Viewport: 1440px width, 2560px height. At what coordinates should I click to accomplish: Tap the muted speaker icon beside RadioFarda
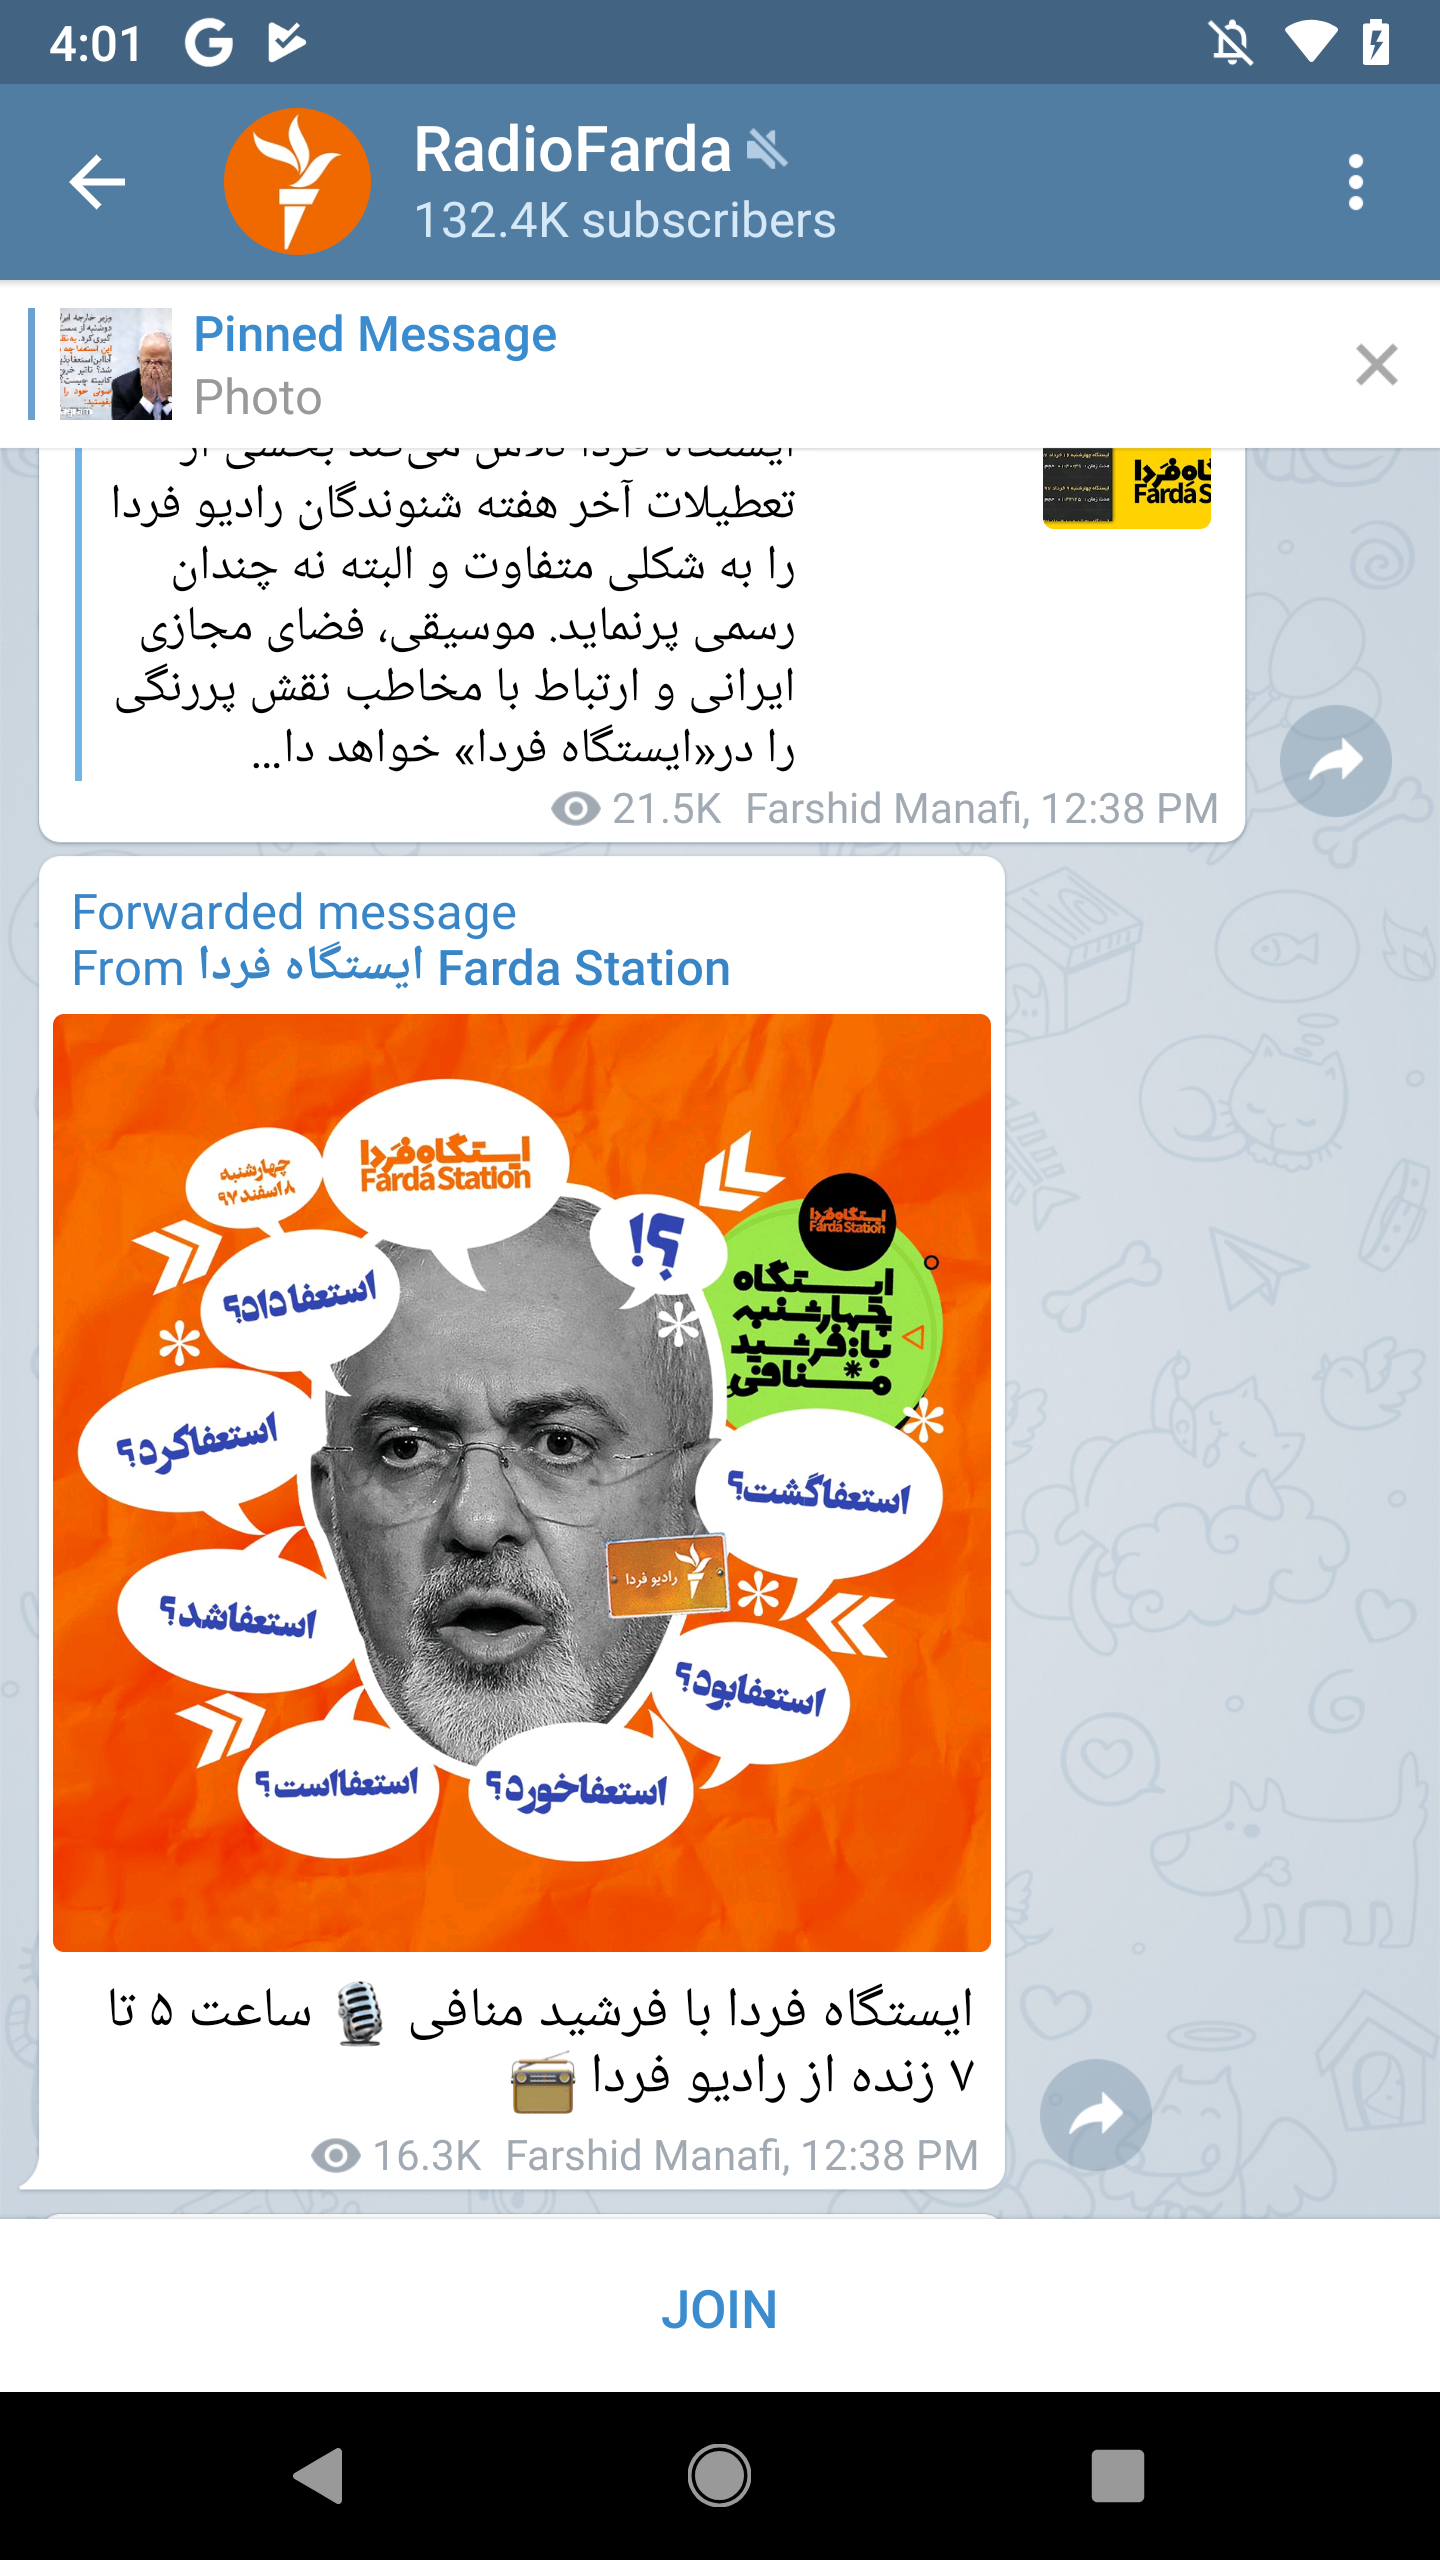click(768, 150)
